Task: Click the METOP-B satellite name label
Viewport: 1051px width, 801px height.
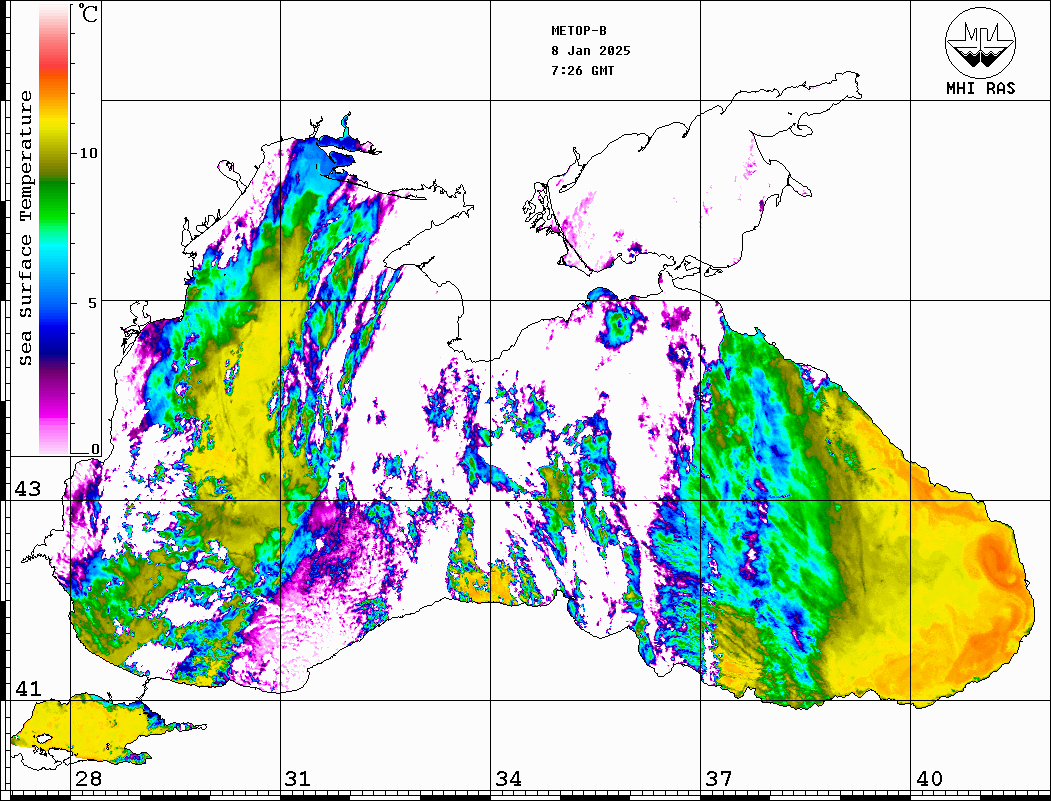Action: point(579,31)
